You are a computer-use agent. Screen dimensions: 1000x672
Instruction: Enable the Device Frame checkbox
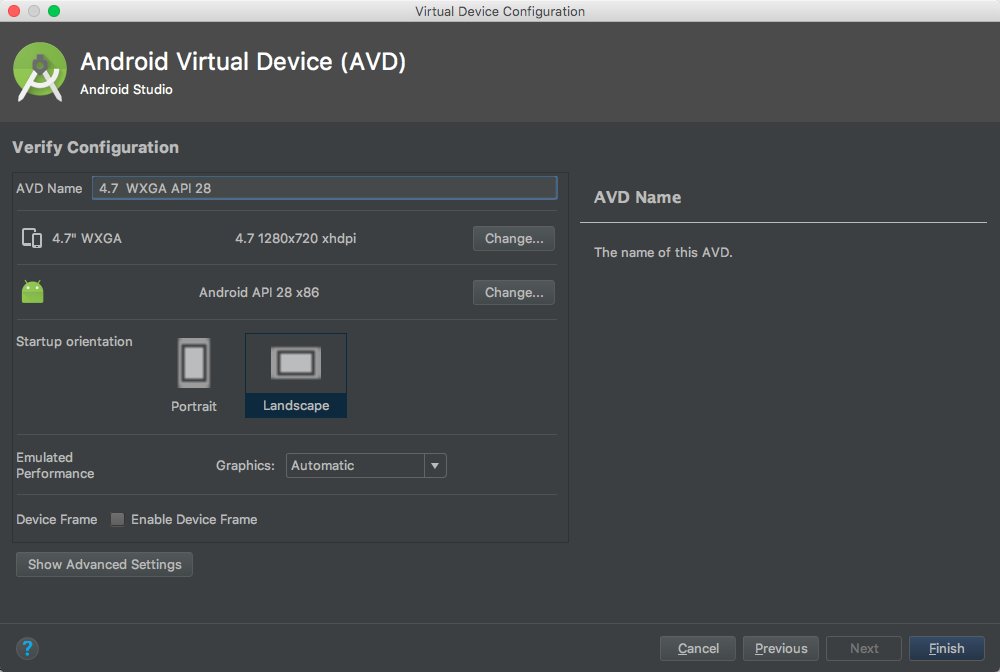tap(117, 519)
